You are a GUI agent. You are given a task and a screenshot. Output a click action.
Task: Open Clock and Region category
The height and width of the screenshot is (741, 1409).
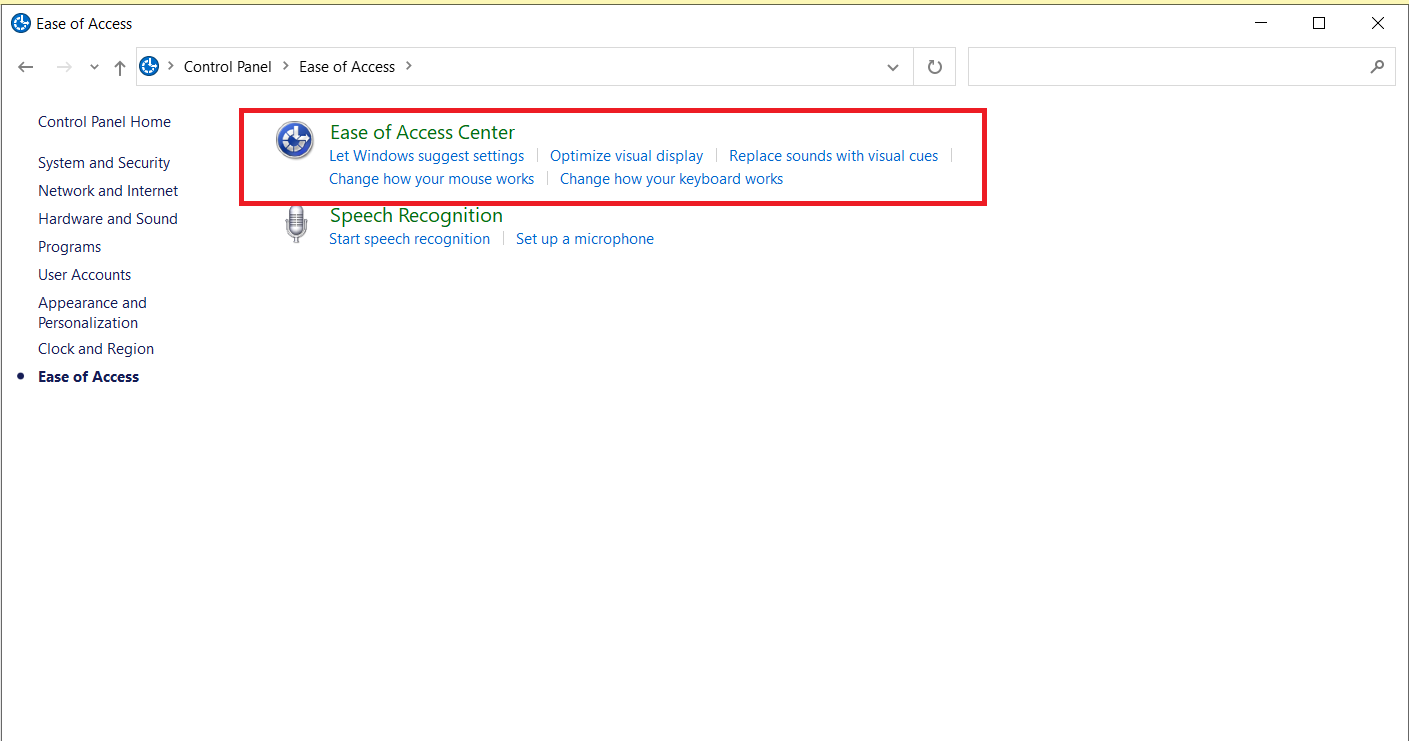[96, 349]
